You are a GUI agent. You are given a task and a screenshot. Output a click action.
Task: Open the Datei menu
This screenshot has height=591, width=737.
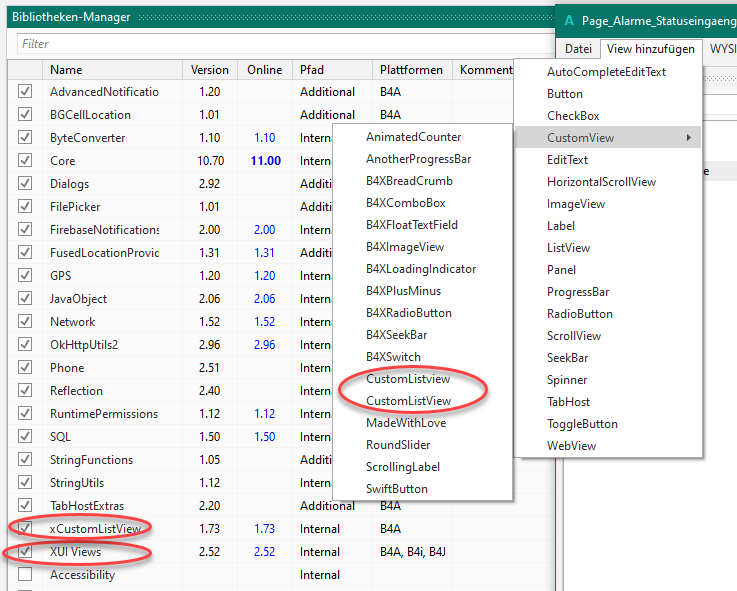[578, 48]
